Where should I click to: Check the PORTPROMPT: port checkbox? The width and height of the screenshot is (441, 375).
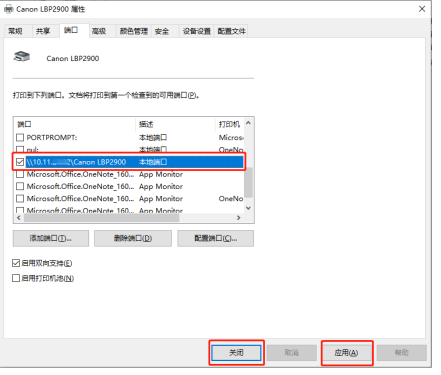pyautogui.click(x=20, y=137)
